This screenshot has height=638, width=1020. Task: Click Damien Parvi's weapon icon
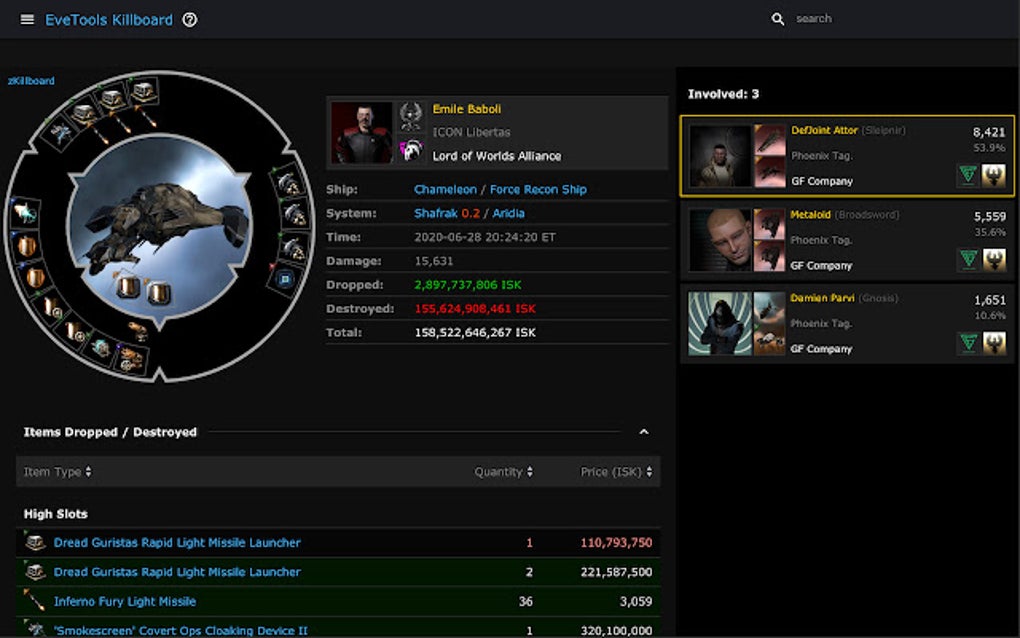(x=769, y=339)
